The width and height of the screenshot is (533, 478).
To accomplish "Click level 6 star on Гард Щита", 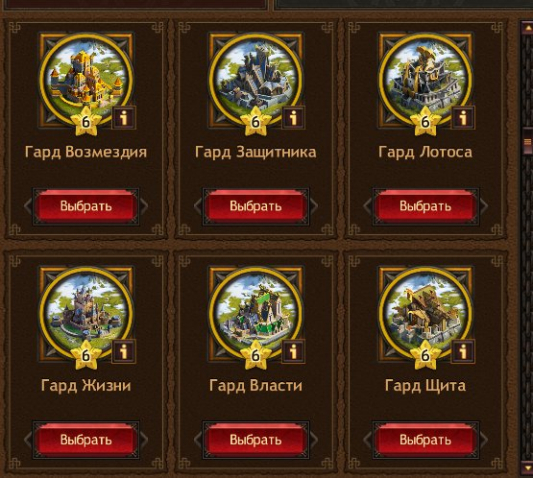I will [426, 355].
